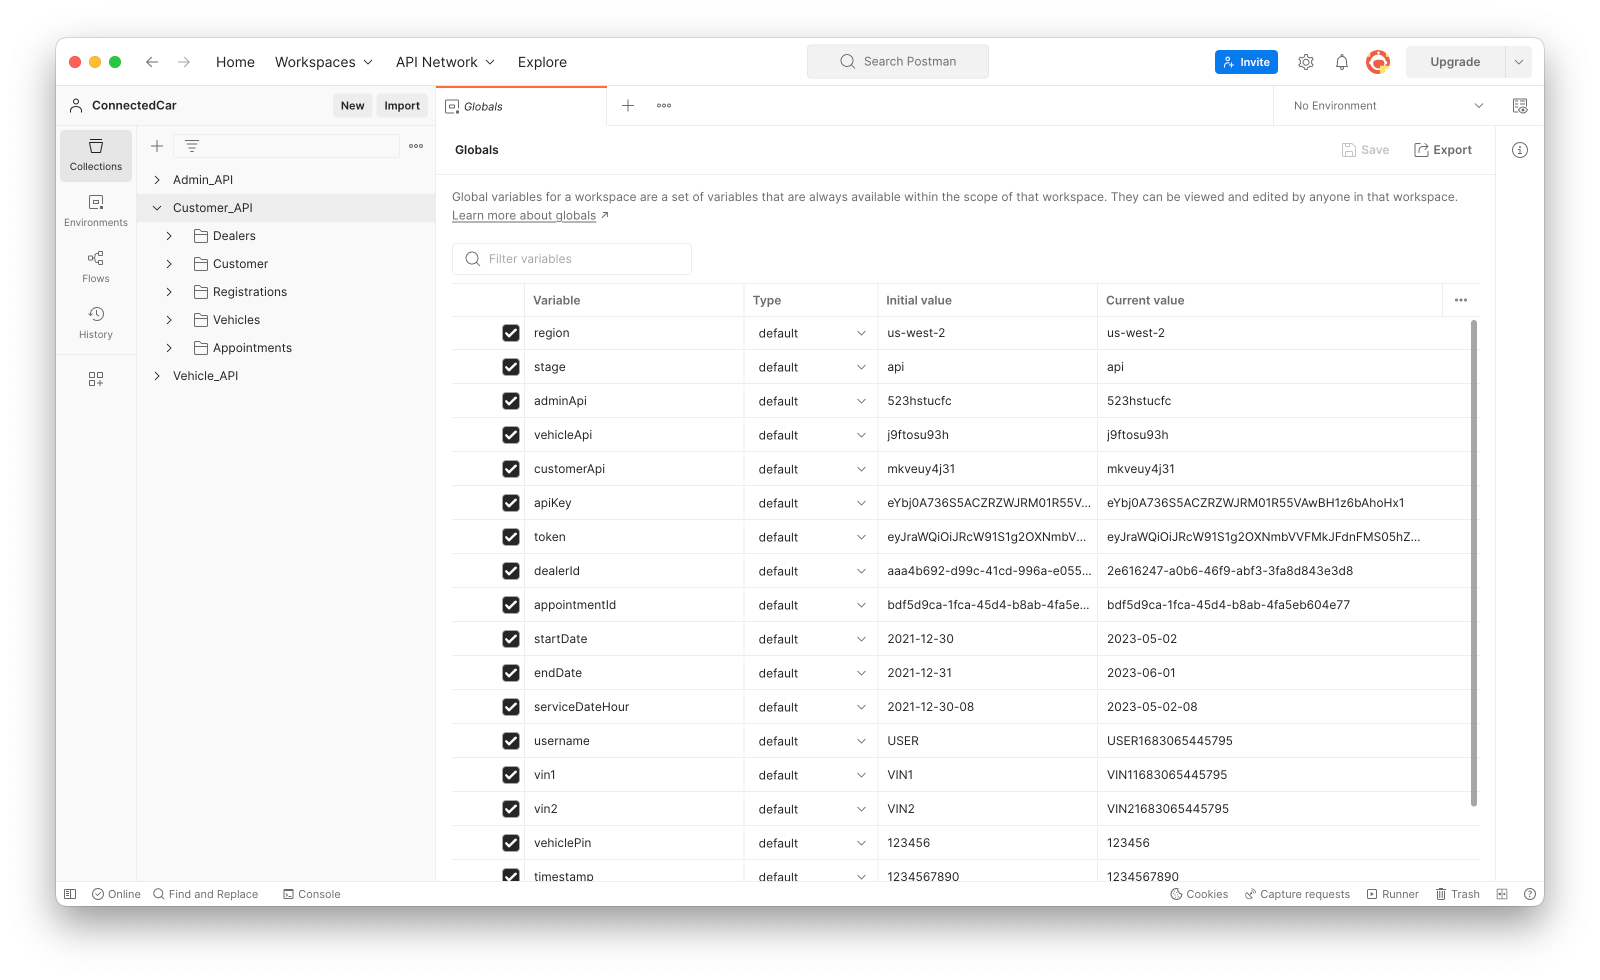
Task: Go back with the left arrow
Action: click(152, 62)
